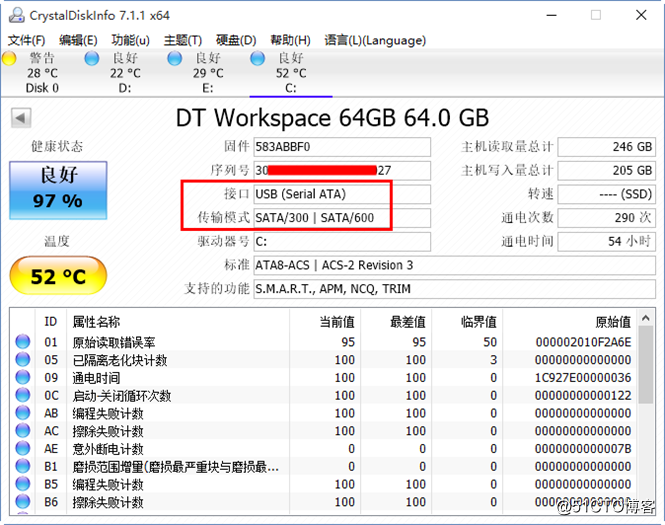Select the Disk 0 warning status circle
The height and width of the screenshot is (525, 665).
(x=8, y=59)
